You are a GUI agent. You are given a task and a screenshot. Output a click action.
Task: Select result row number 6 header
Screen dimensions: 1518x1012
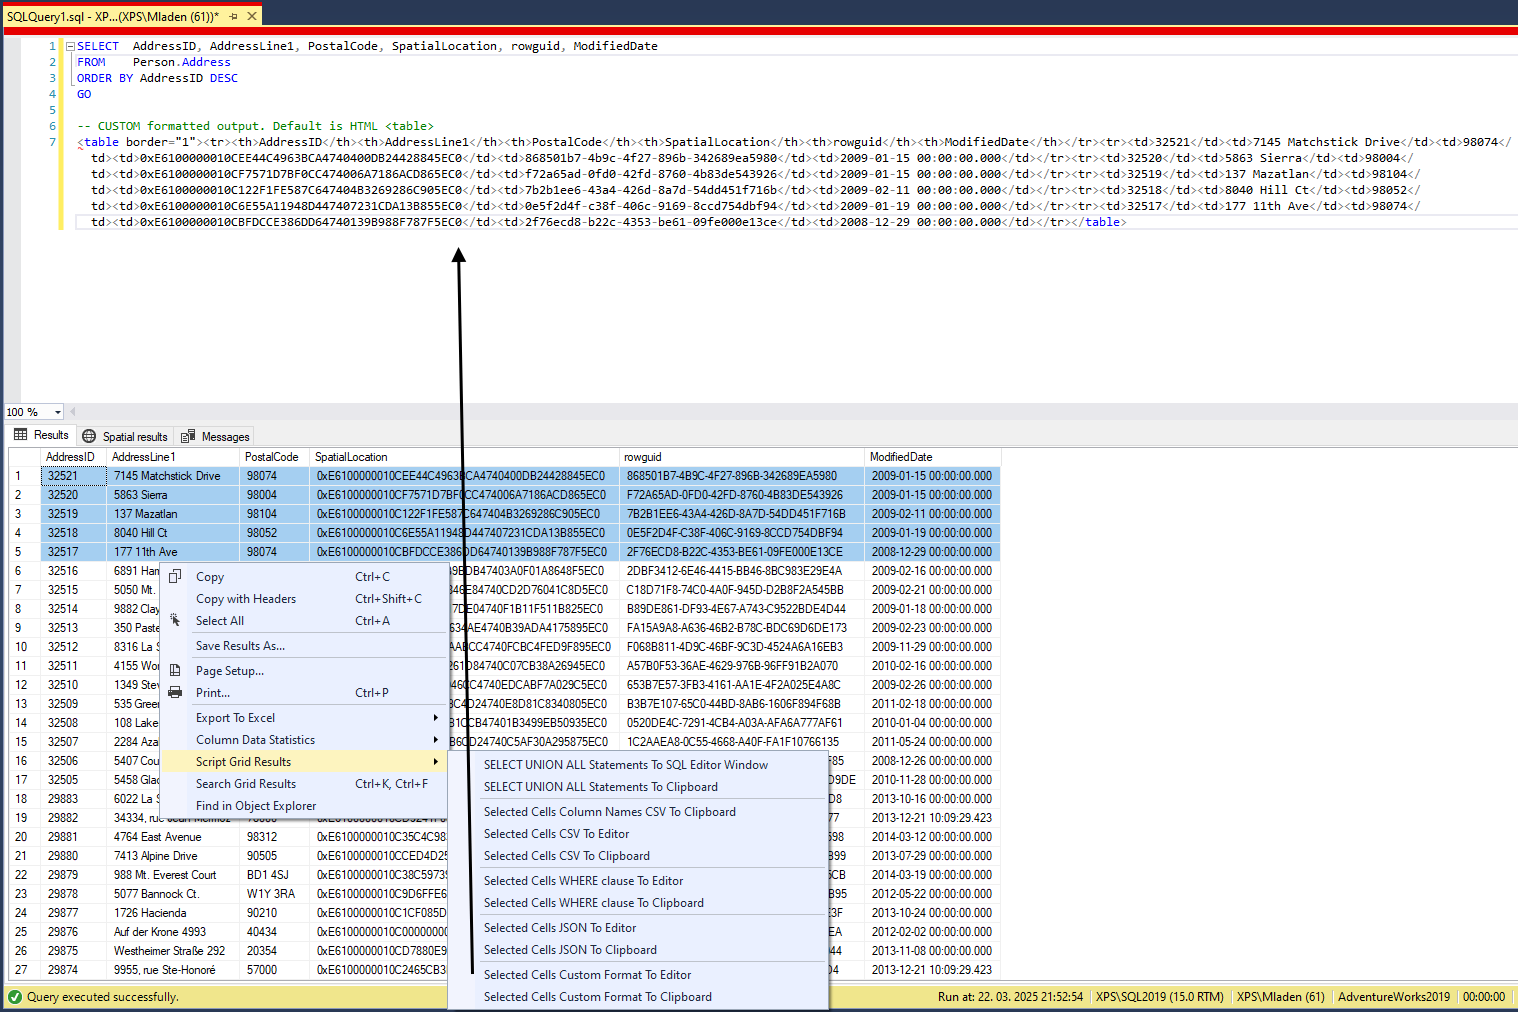pyautogui.click(x=24, y=571)
